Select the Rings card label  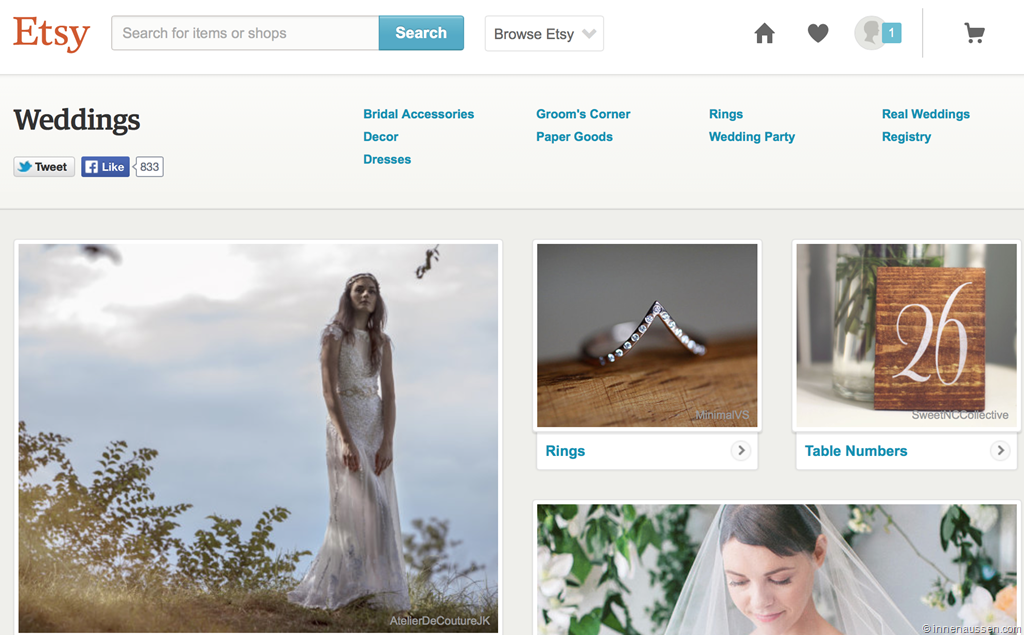(565, 451)
